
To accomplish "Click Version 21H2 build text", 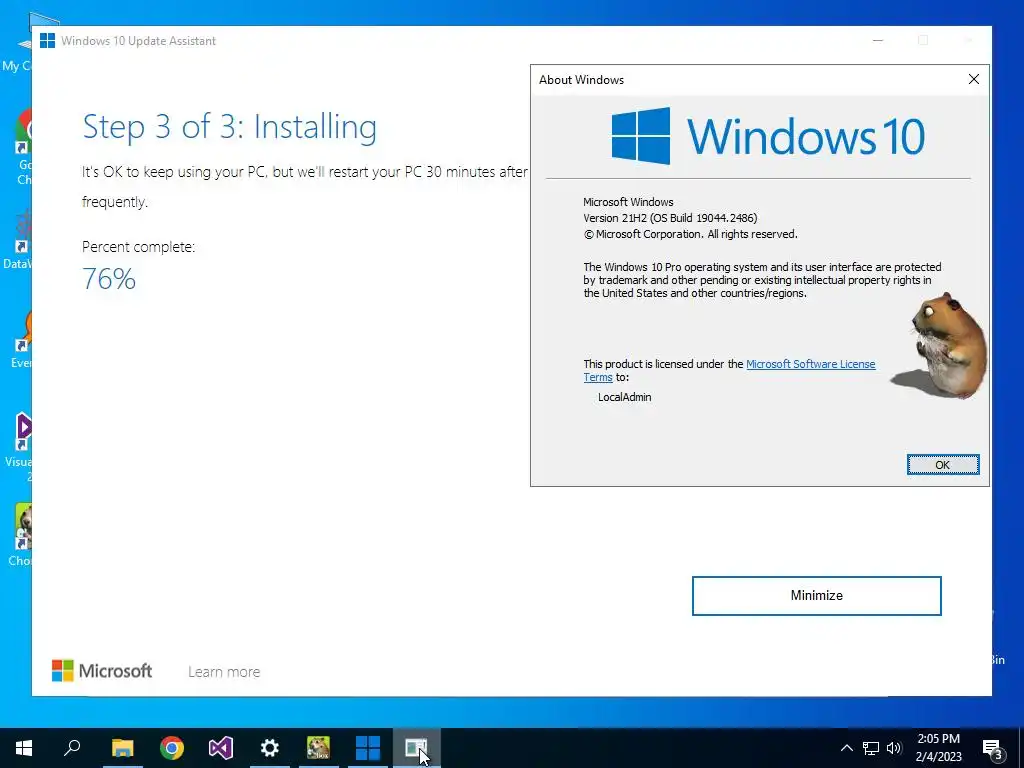I will 670,218.
